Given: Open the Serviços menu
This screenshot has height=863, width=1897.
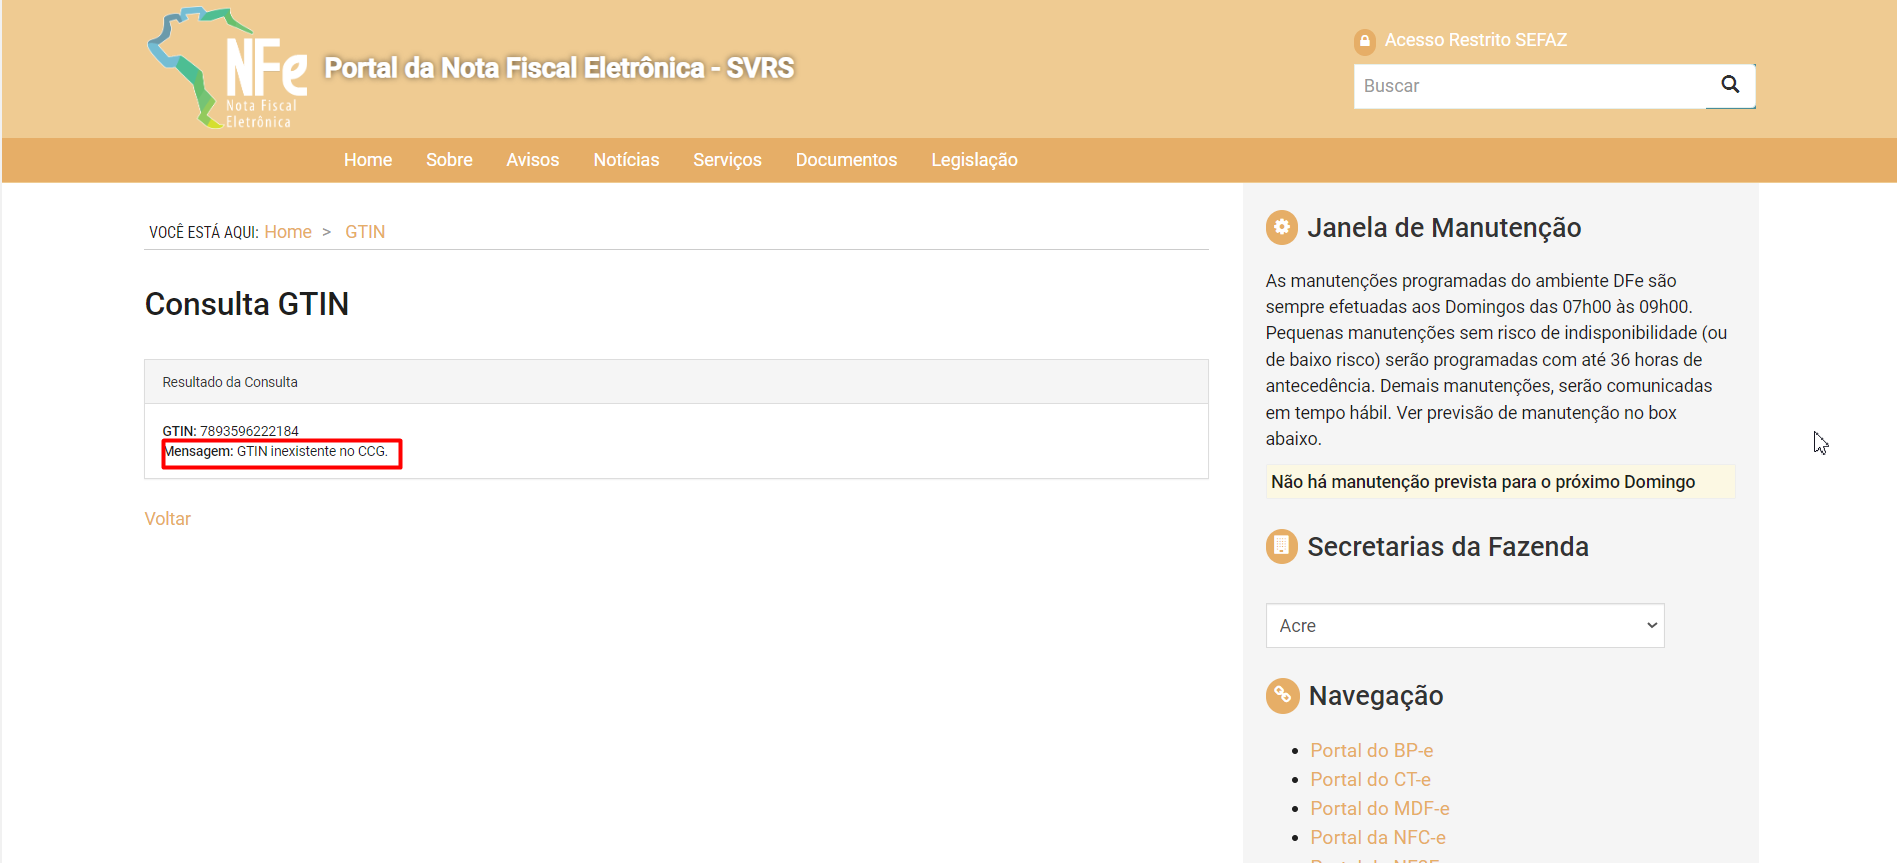Looking at the screenshot, I should [x=727, y=160].
